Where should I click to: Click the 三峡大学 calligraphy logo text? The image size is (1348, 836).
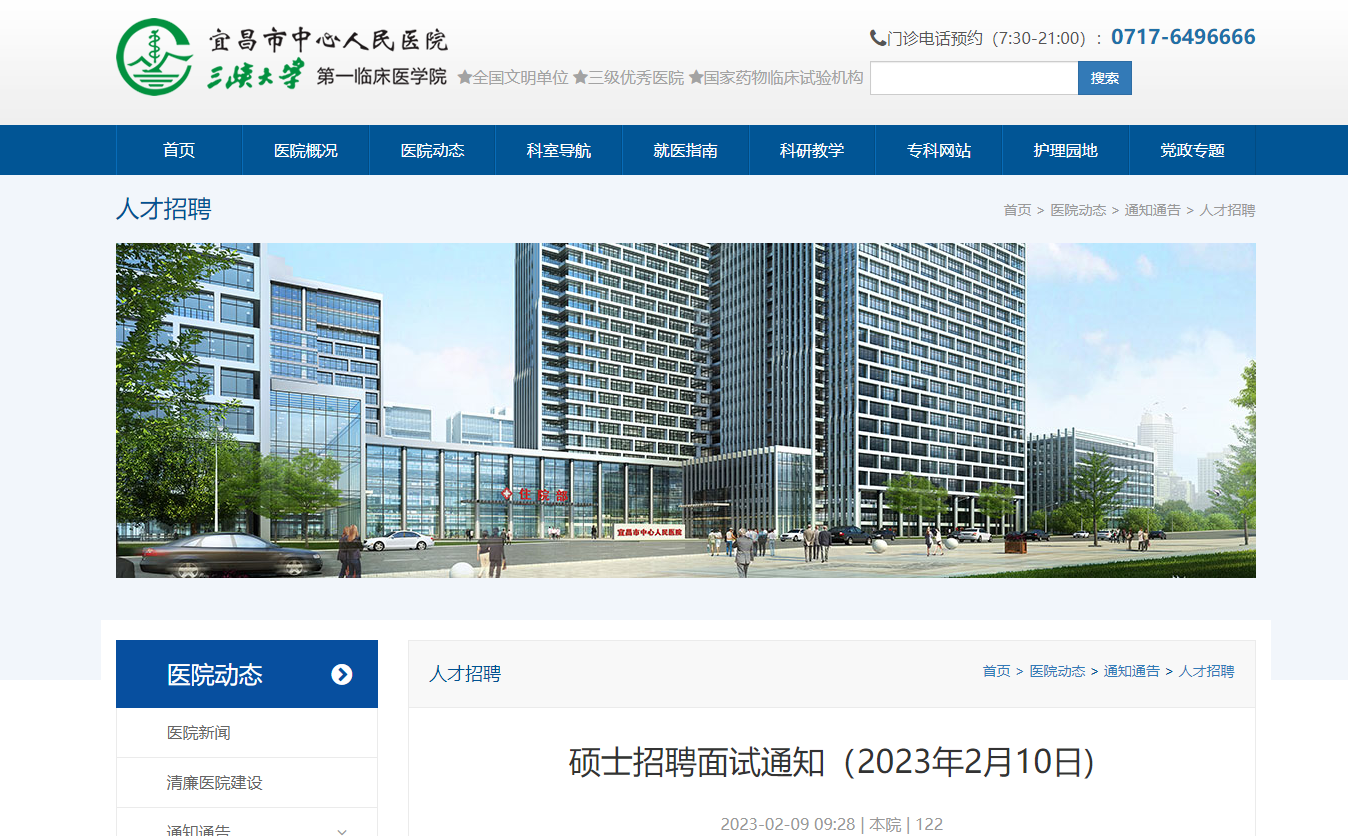(x=254, y=76)
